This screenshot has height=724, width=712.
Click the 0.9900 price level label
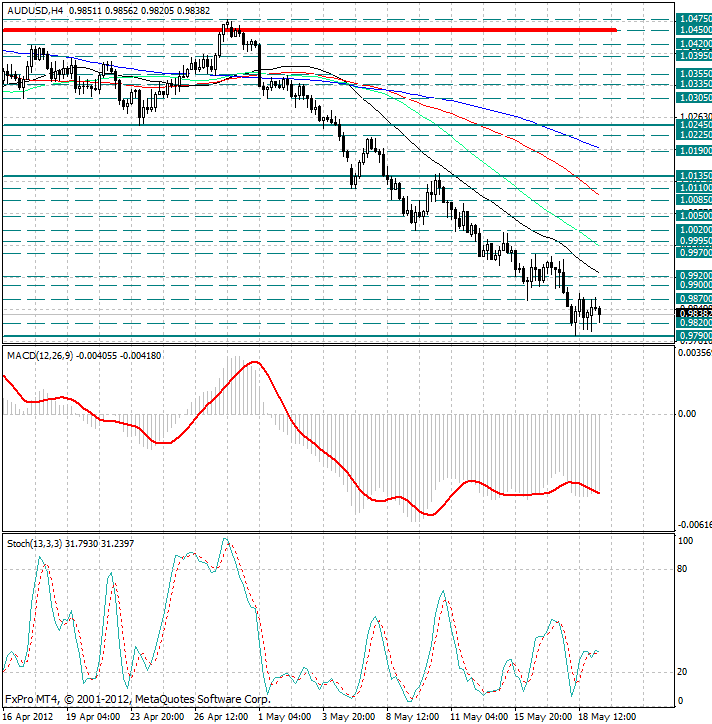[x=694, y=285]
